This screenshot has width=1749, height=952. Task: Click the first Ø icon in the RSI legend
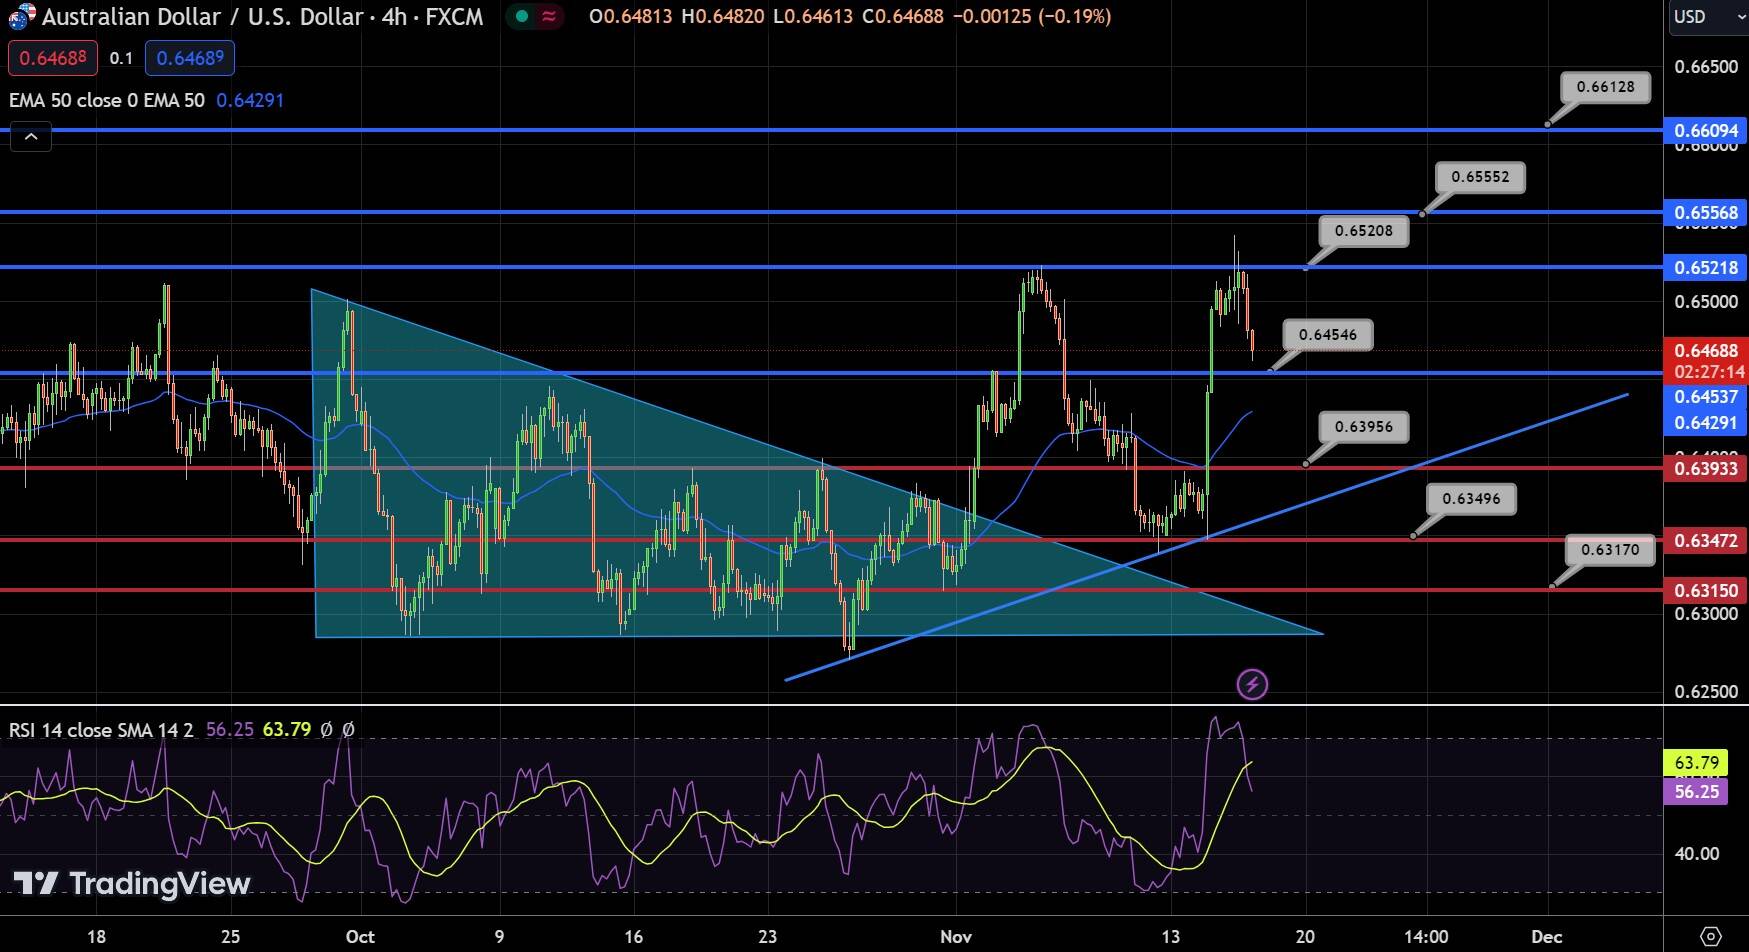click(327, 730)
